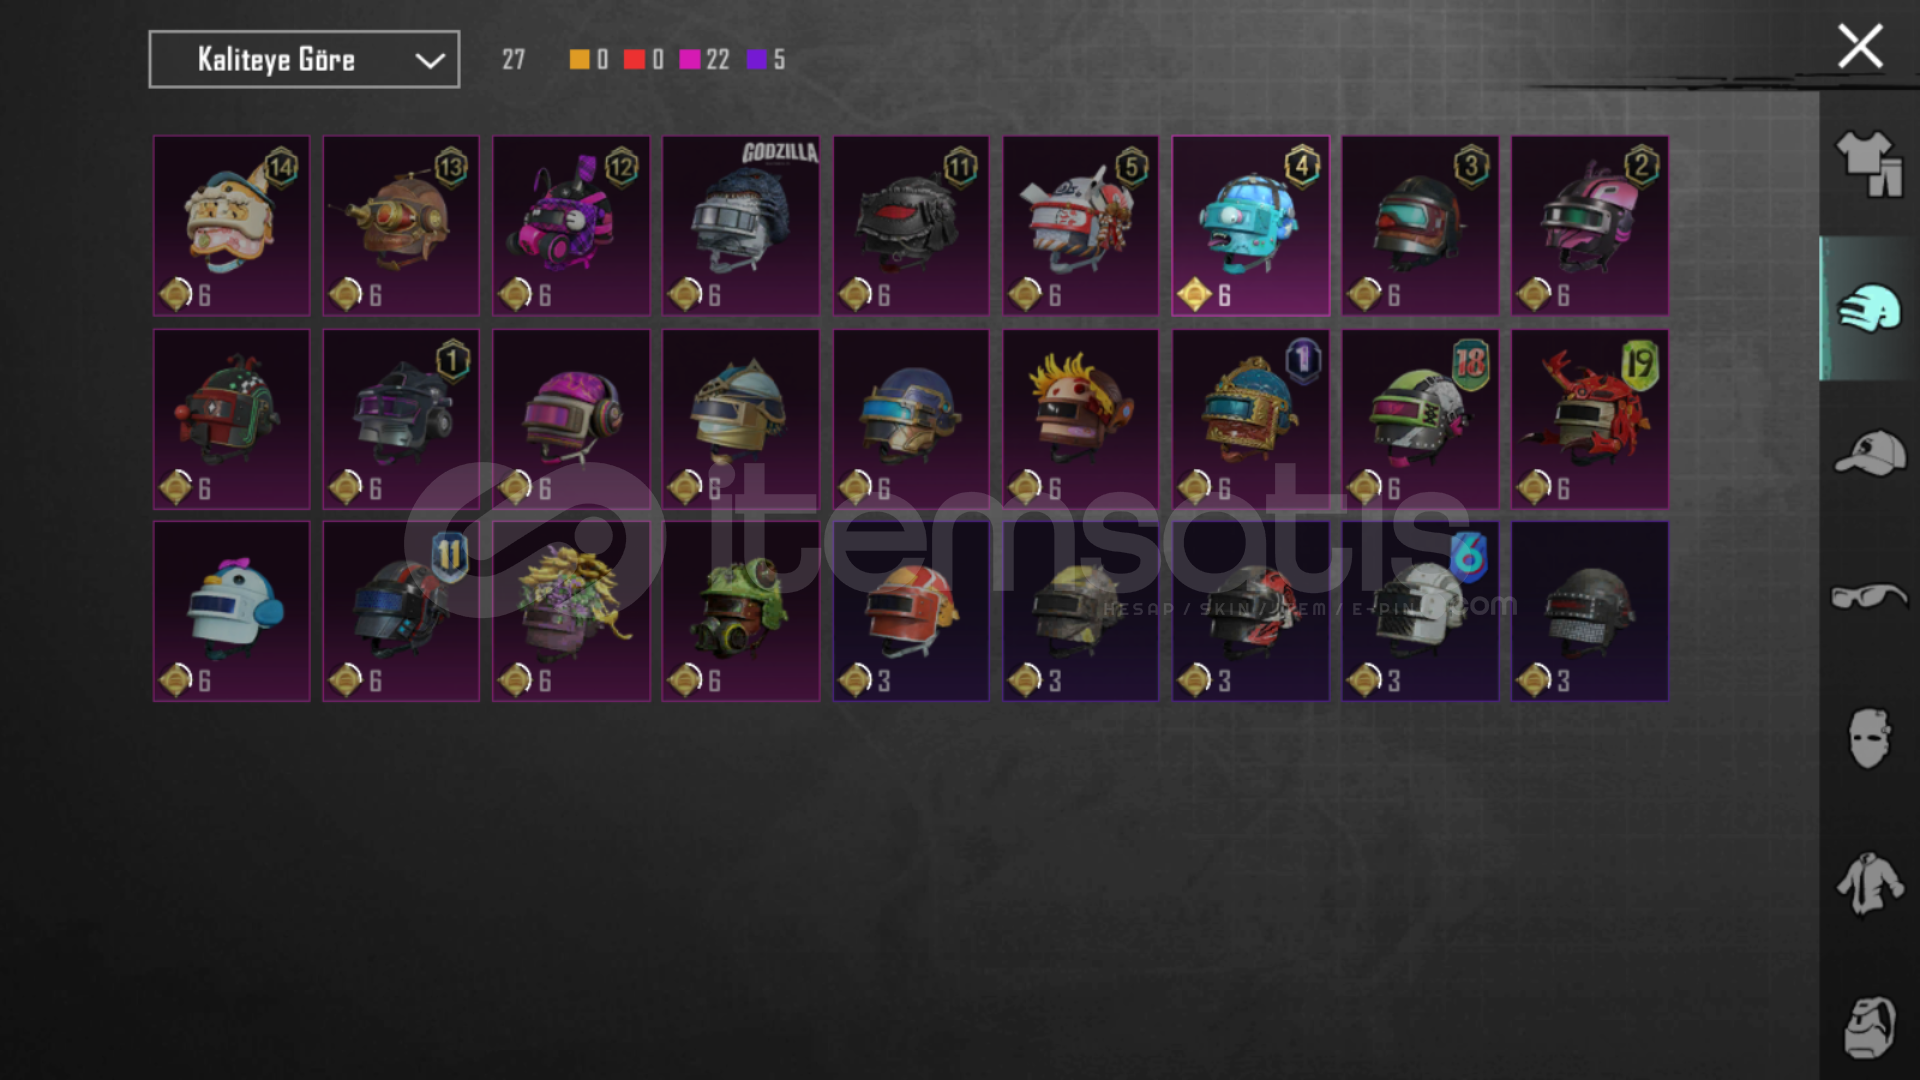
Task: Open the Kaliteye Göre sort dropdown
Action: (x=304, y=59)
